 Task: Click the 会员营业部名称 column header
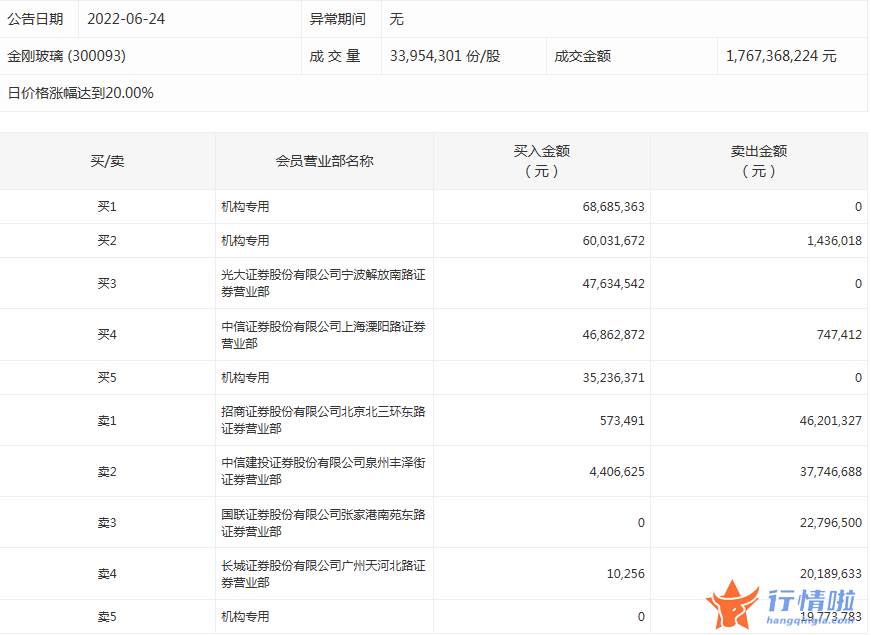pyautogui.click(x=324, y=161)
